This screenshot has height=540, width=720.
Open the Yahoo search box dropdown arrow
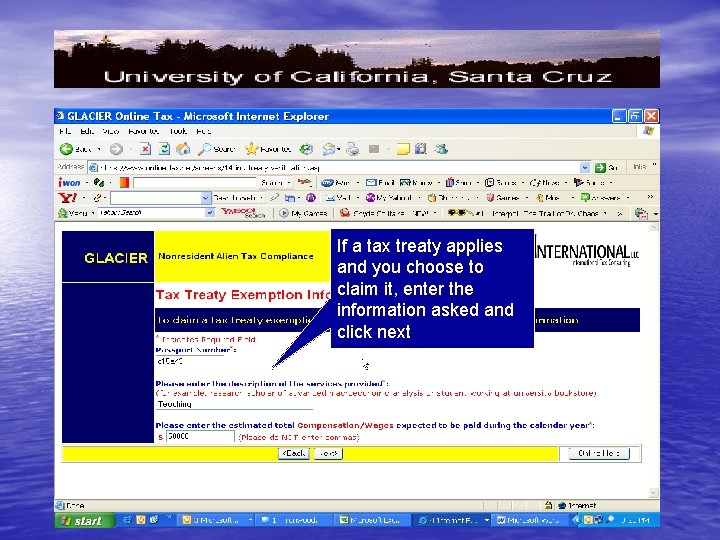pos(205,198)
